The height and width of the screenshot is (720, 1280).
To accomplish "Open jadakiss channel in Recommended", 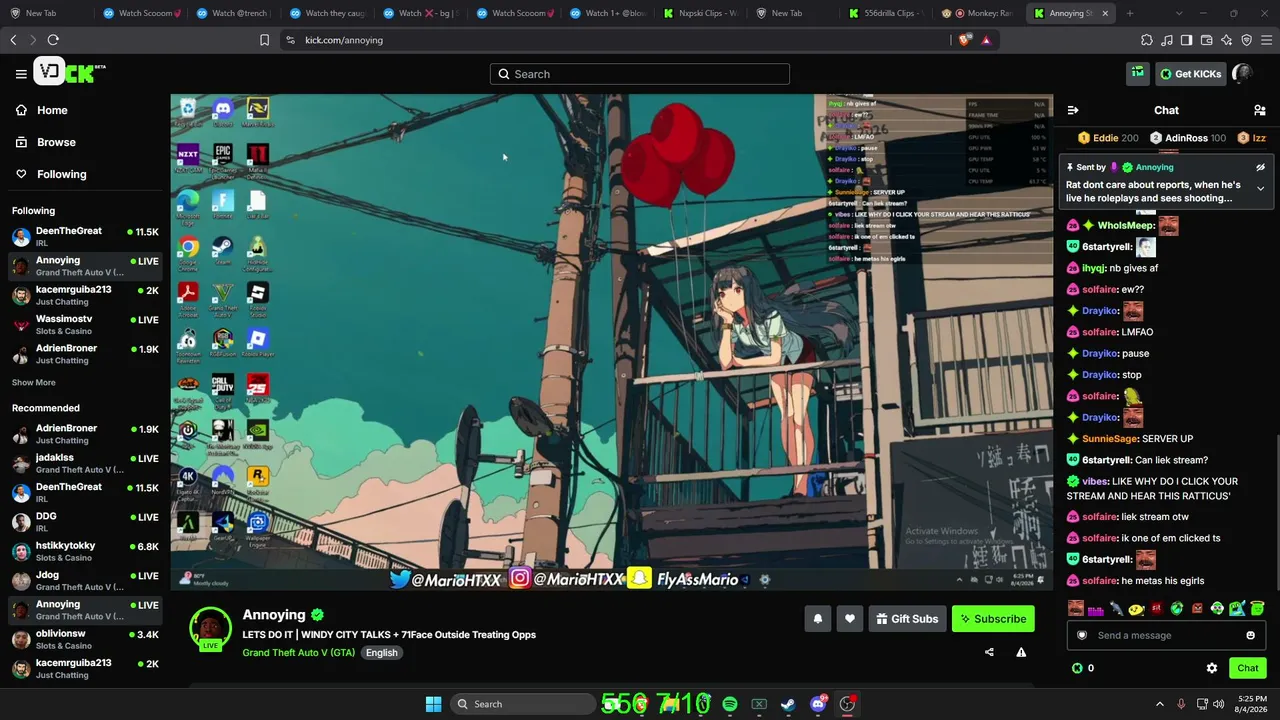I will [x=85, y=463].
